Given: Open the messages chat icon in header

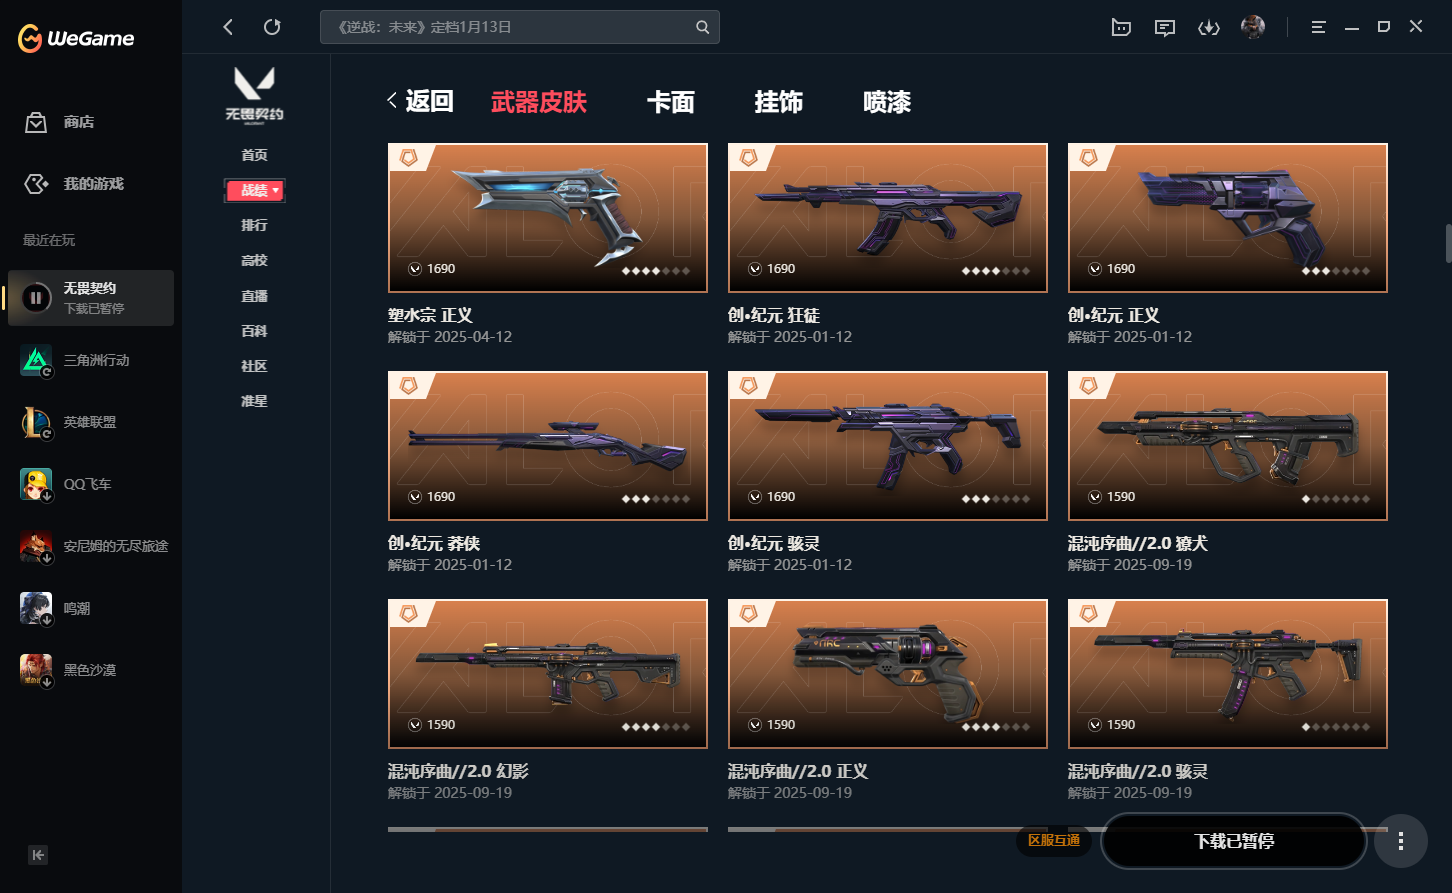Looking at the screenshot, I should [1165, 27].
